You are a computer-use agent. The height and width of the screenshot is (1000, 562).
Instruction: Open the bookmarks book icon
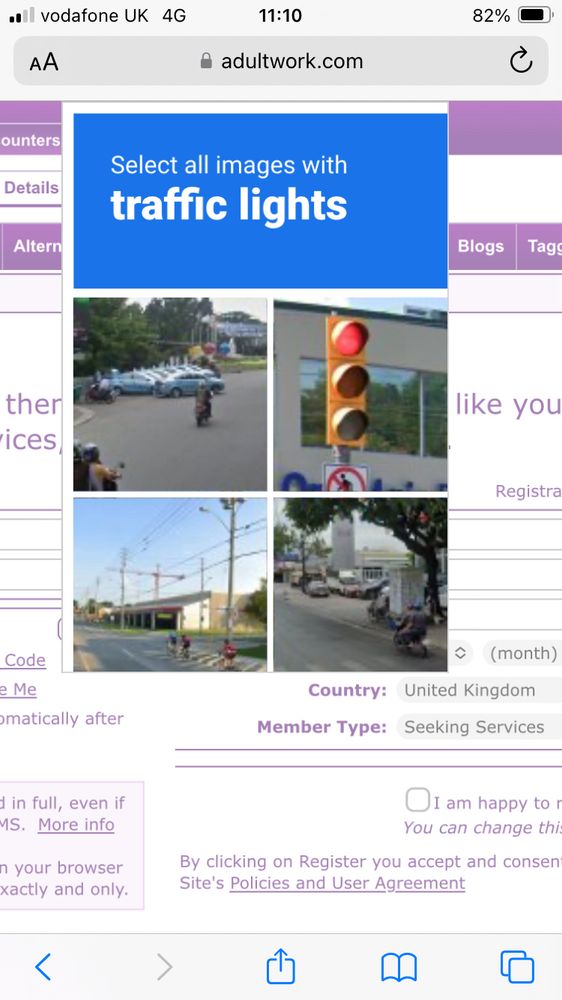click(399, 967)
